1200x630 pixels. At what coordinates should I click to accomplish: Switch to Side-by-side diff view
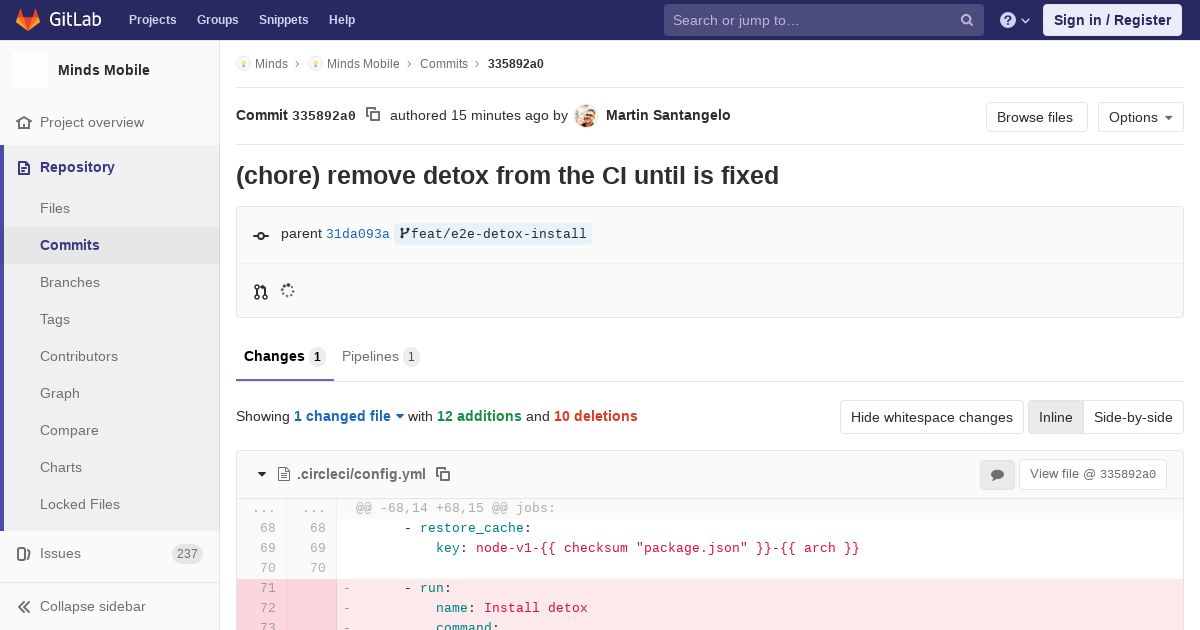1133,417
